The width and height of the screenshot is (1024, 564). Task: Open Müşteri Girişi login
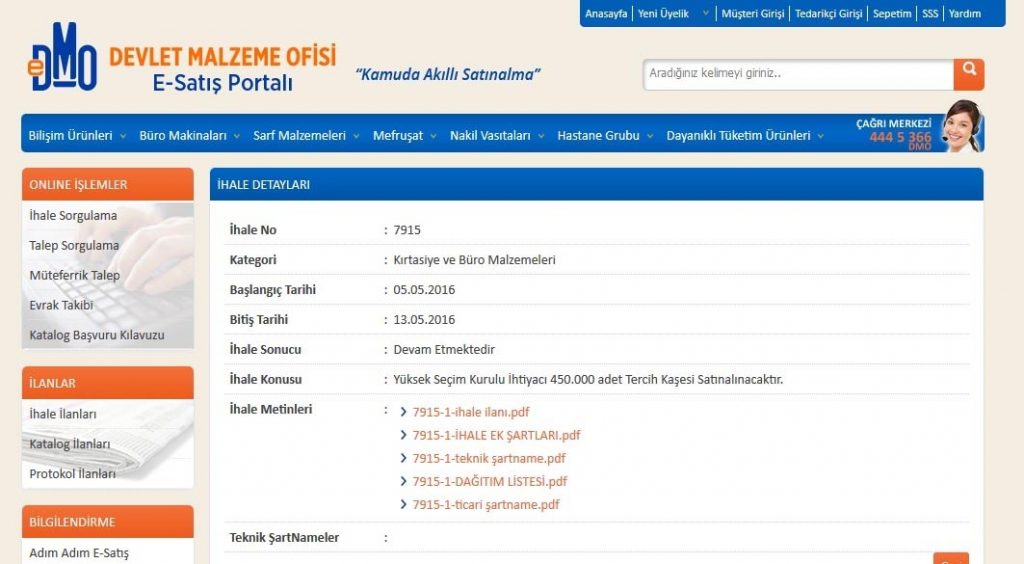pyautogui.click(x=752, y=14)
